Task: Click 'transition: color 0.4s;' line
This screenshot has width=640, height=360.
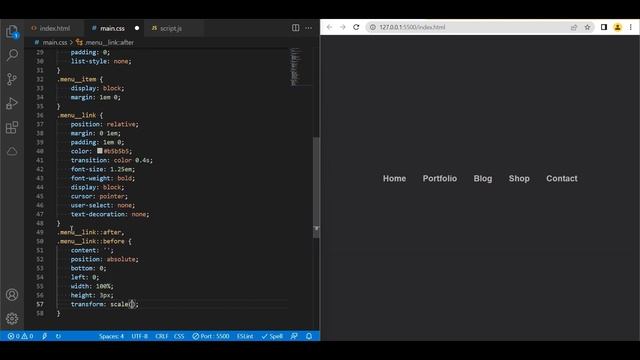Action: coord(111,160)
